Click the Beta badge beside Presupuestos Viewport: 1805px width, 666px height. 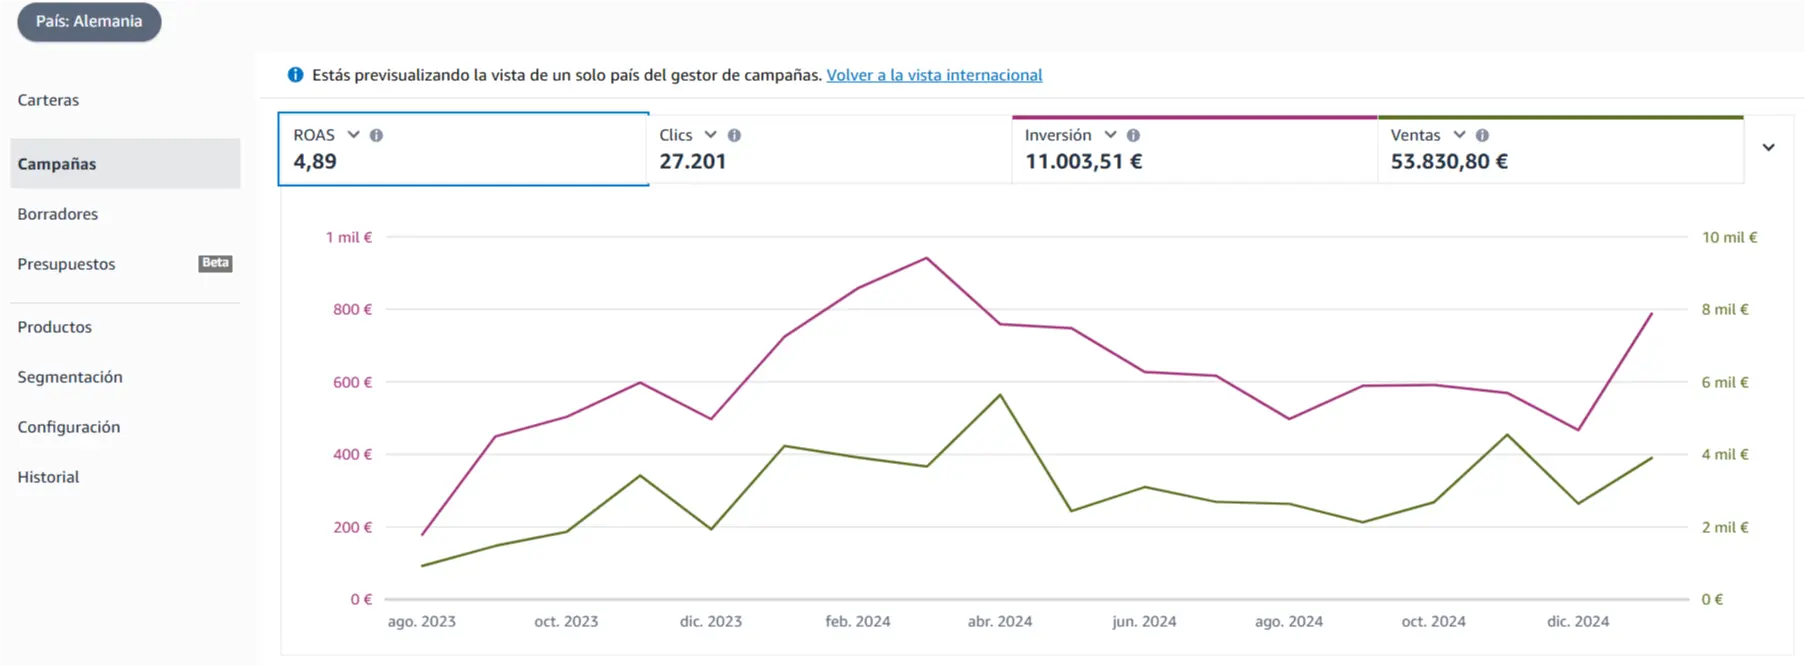[x=215, y=263]
